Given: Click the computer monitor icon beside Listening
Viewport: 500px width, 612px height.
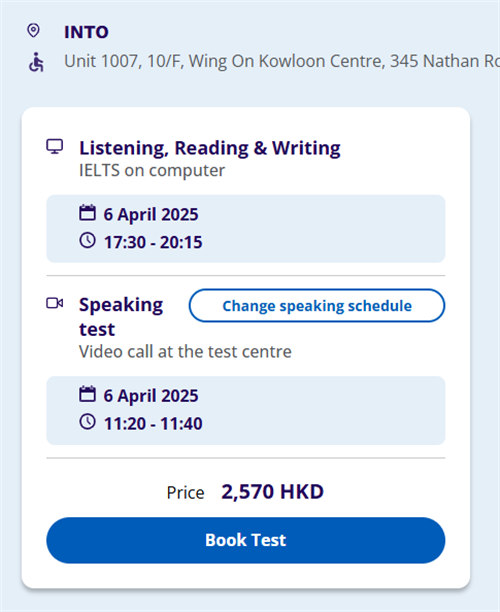Looking at the screenshot, I should pyautogui.click(x=55, y=147).
